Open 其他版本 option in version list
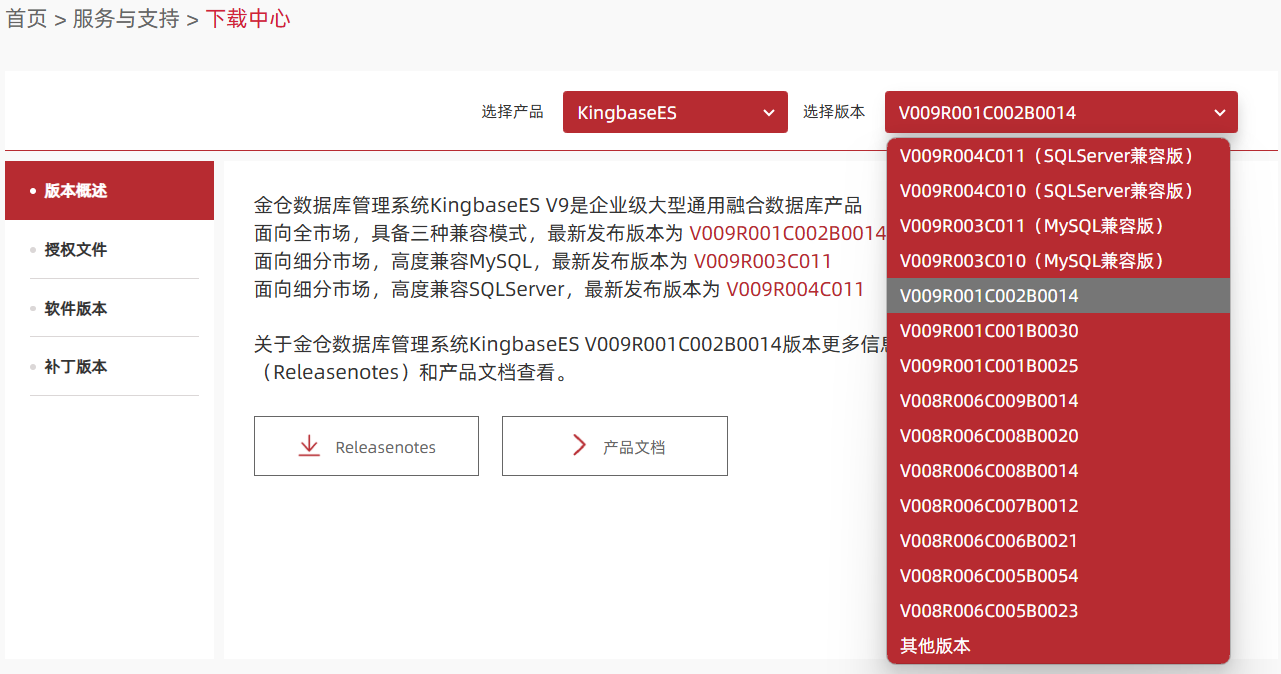 click(1058, 646)
